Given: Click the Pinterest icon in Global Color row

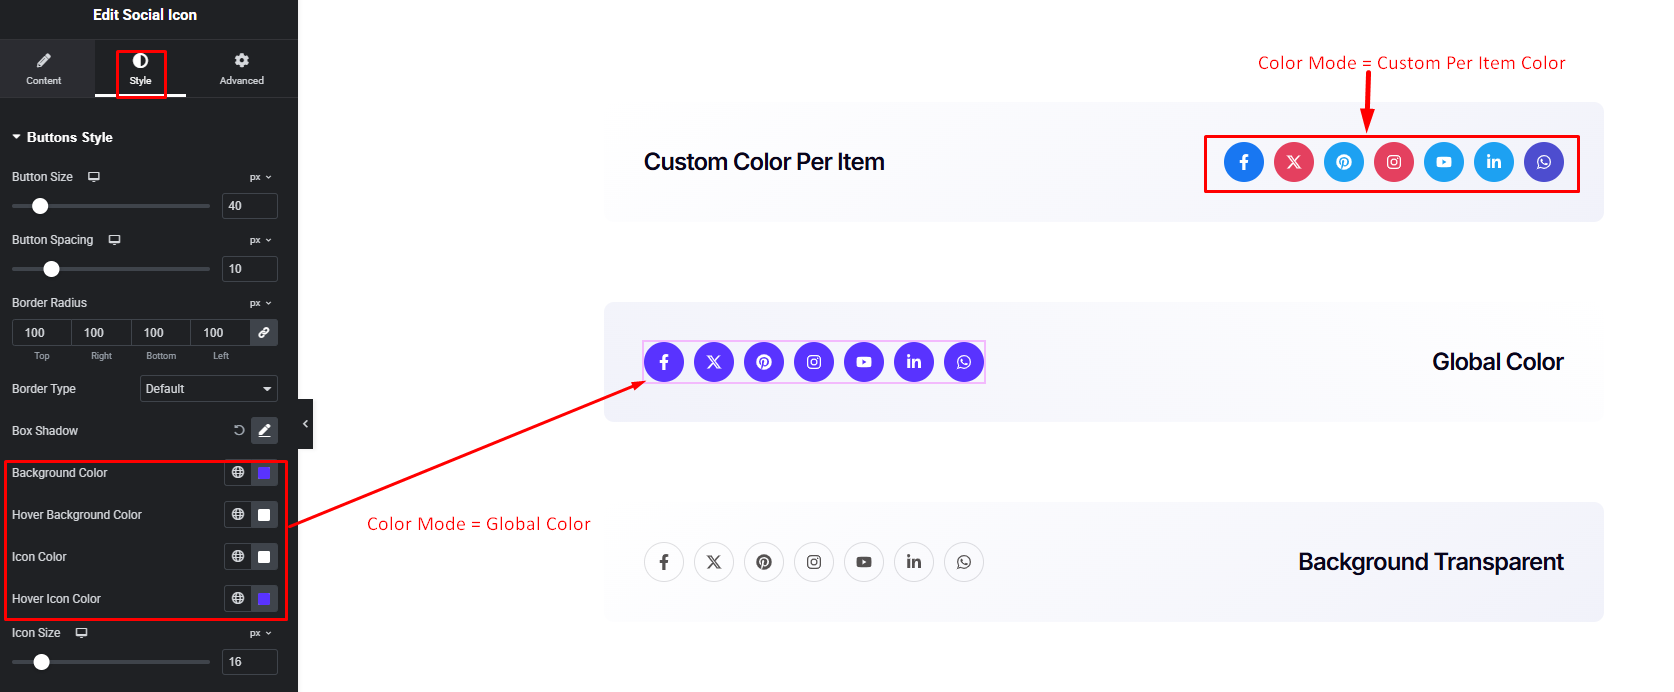Looking at the screenshot, I should 763,362.
